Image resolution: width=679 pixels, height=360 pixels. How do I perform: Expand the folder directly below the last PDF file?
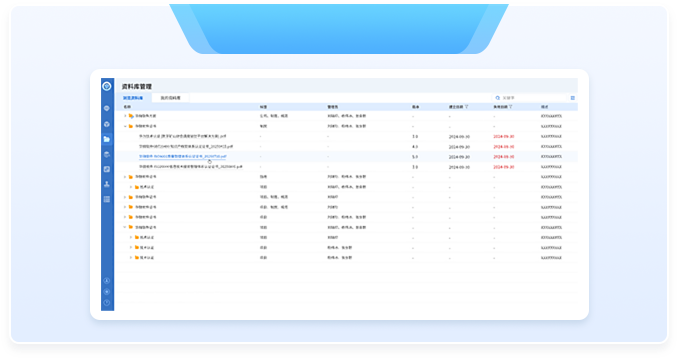125,177
